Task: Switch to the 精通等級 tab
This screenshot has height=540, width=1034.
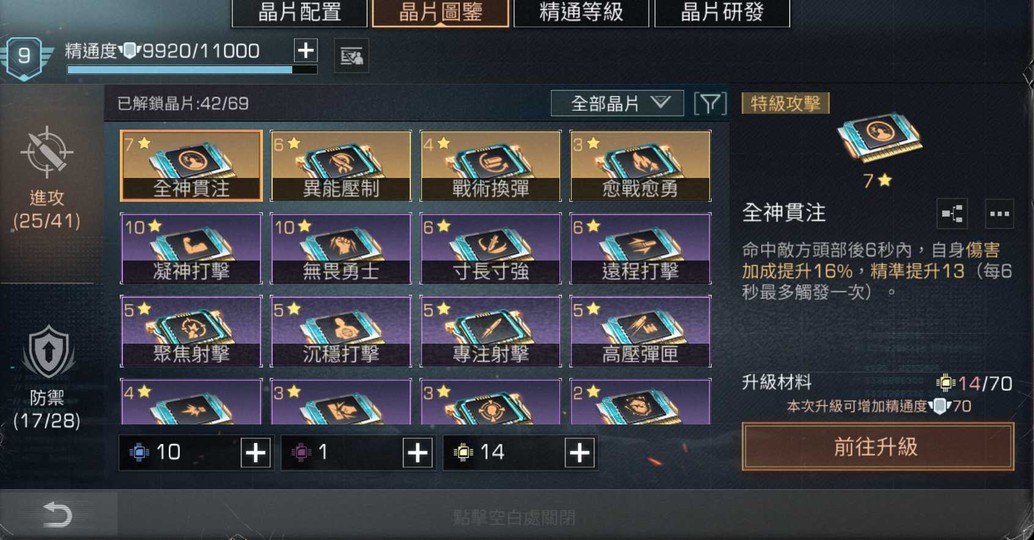Action: click(x=581, y=13)
